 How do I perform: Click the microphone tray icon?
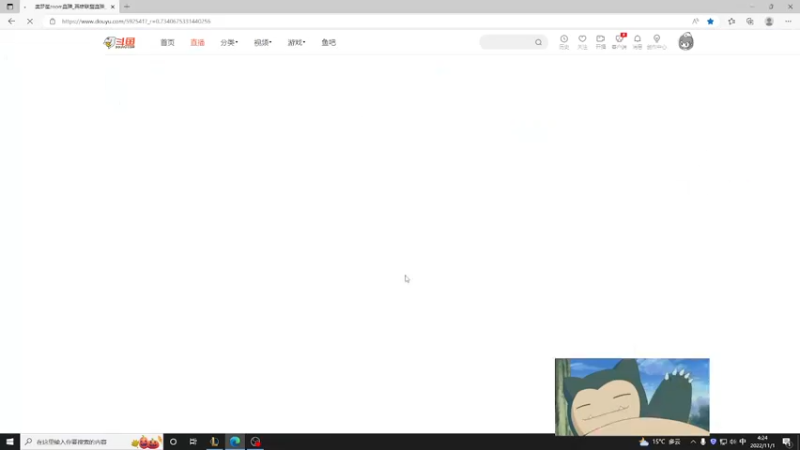pyautogui.click(x=703, y=442)
